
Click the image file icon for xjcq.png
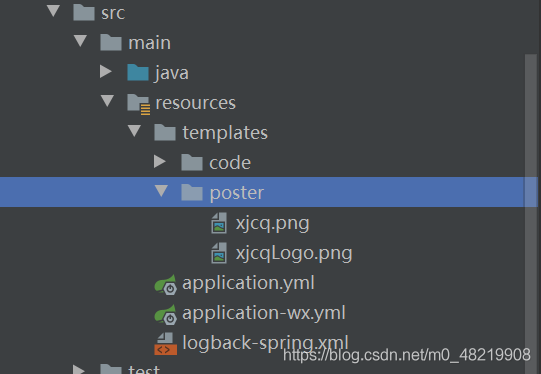pyautogui.click(x=219, y=223)
